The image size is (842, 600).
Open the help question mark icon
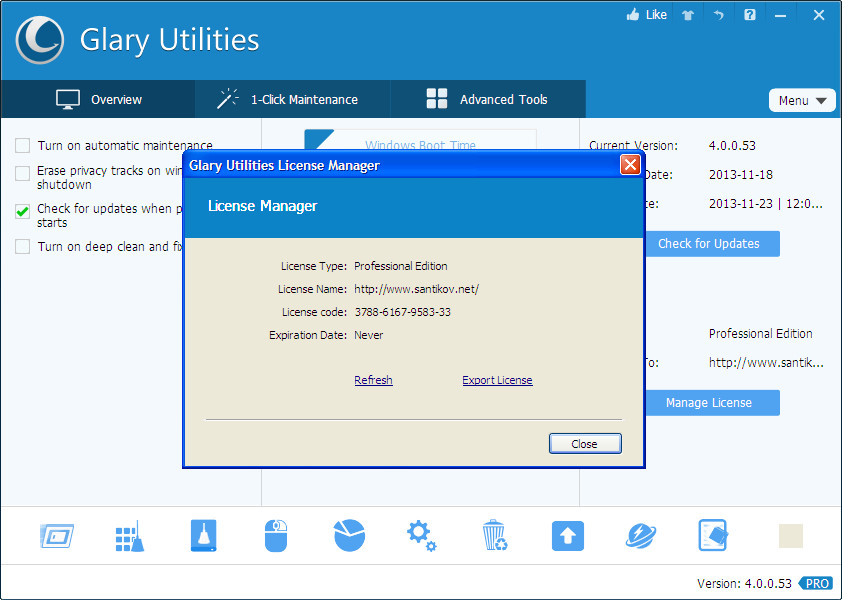[x=750, y=15]
